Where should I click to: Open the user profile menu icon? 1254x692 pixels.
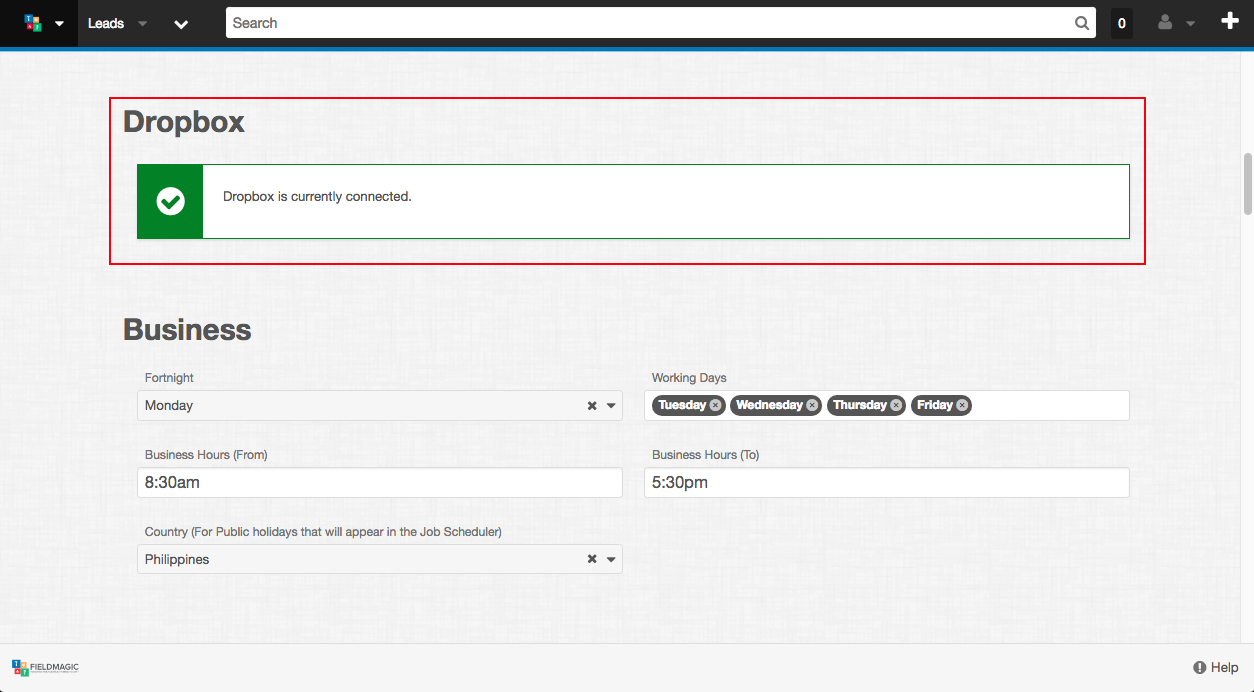(x=1165, y=23)
